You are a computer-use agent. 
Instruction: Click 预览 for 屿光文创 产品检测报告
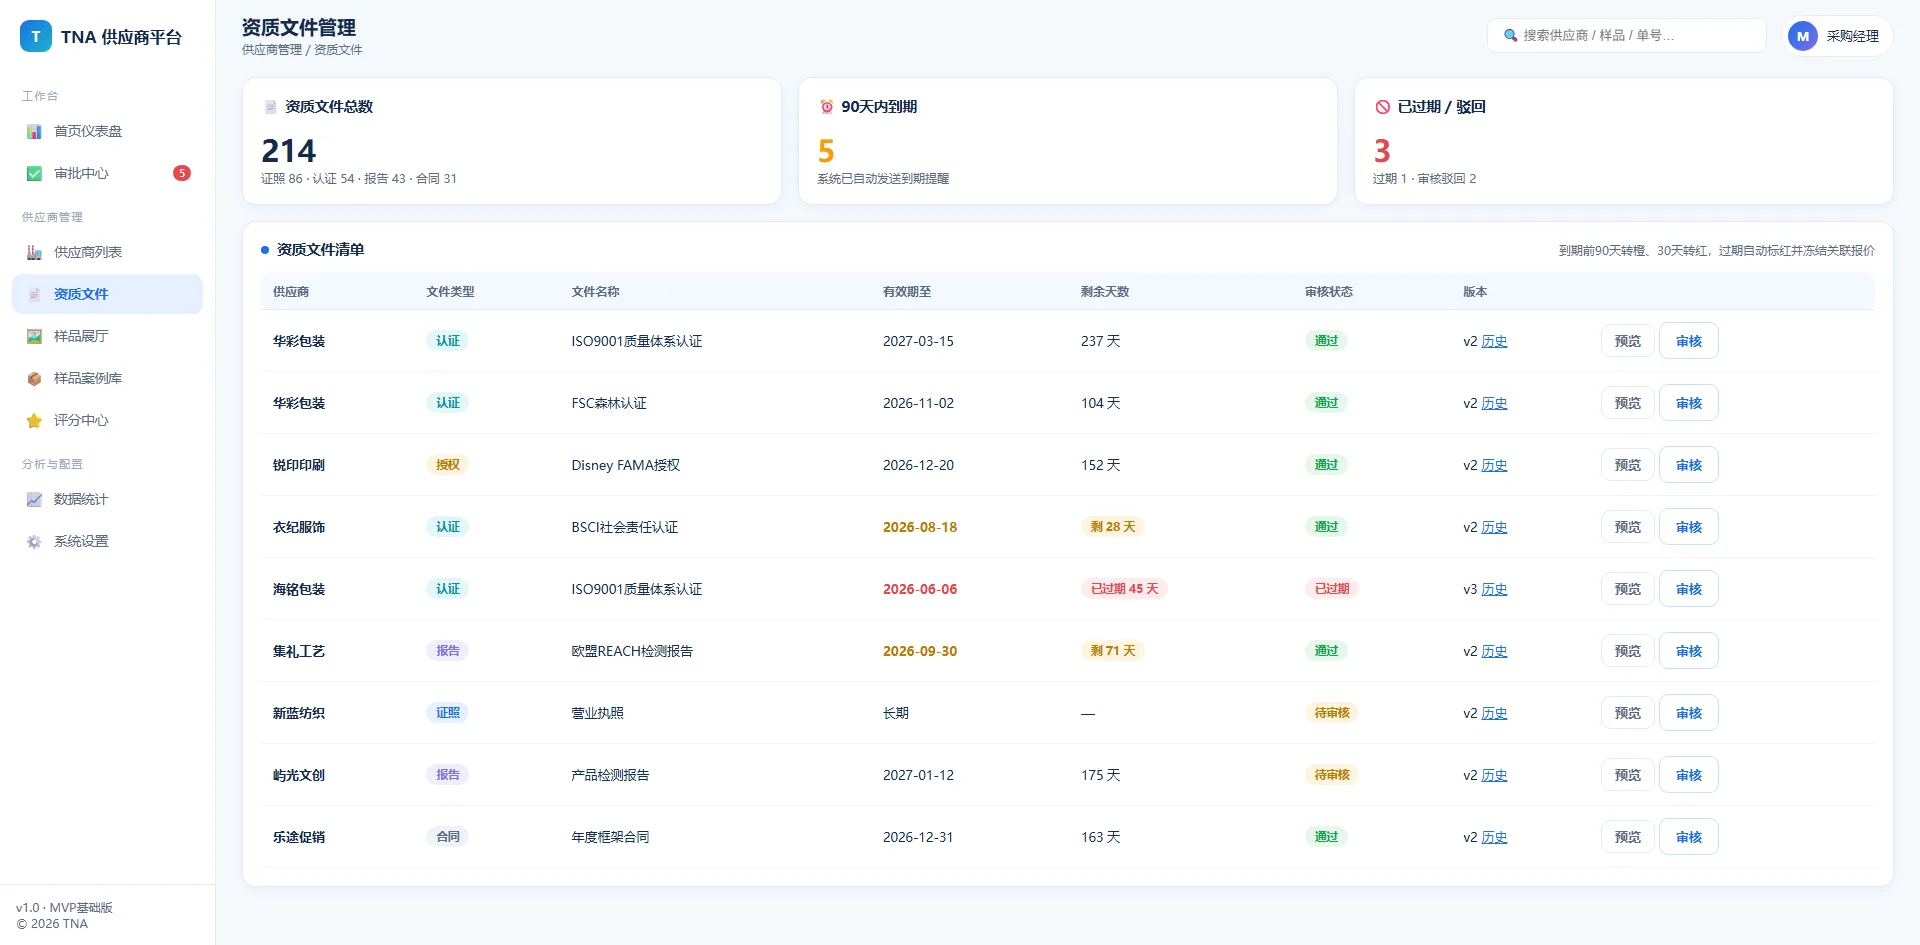click(1627, 775)
